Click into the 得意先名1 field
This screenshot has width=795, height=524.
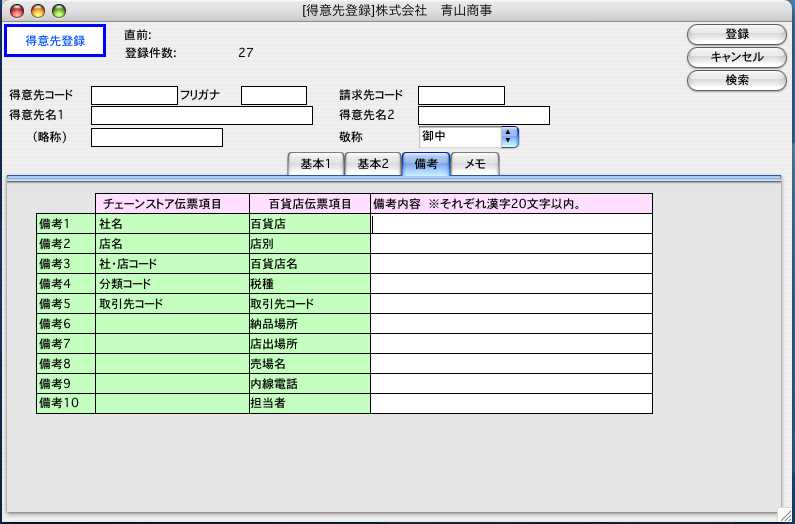pos(201,116)
